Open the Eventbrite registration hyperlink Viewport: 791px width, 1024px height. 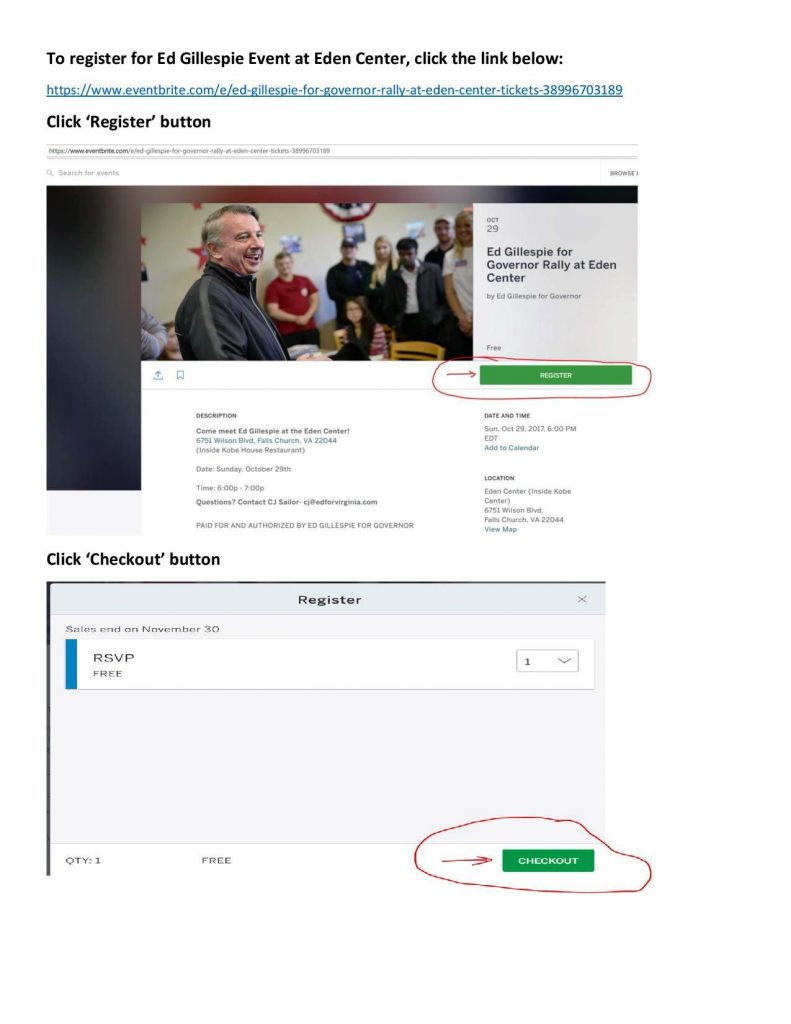tap(334, 89)
